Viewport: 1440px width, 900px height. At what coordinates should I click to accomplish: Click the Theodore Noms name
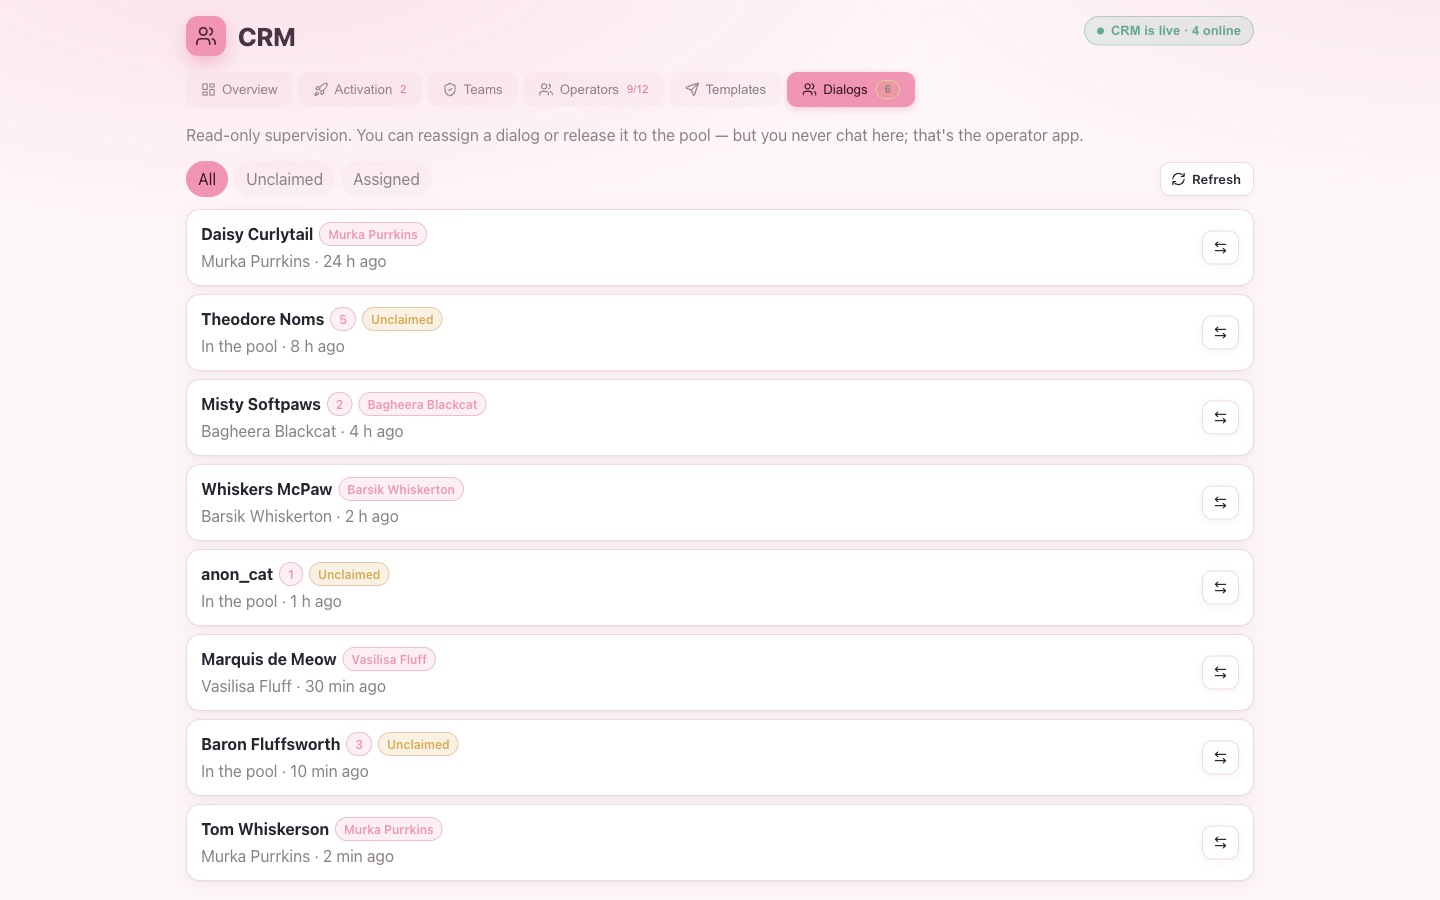pyautogui.click(x=262, y=319)
